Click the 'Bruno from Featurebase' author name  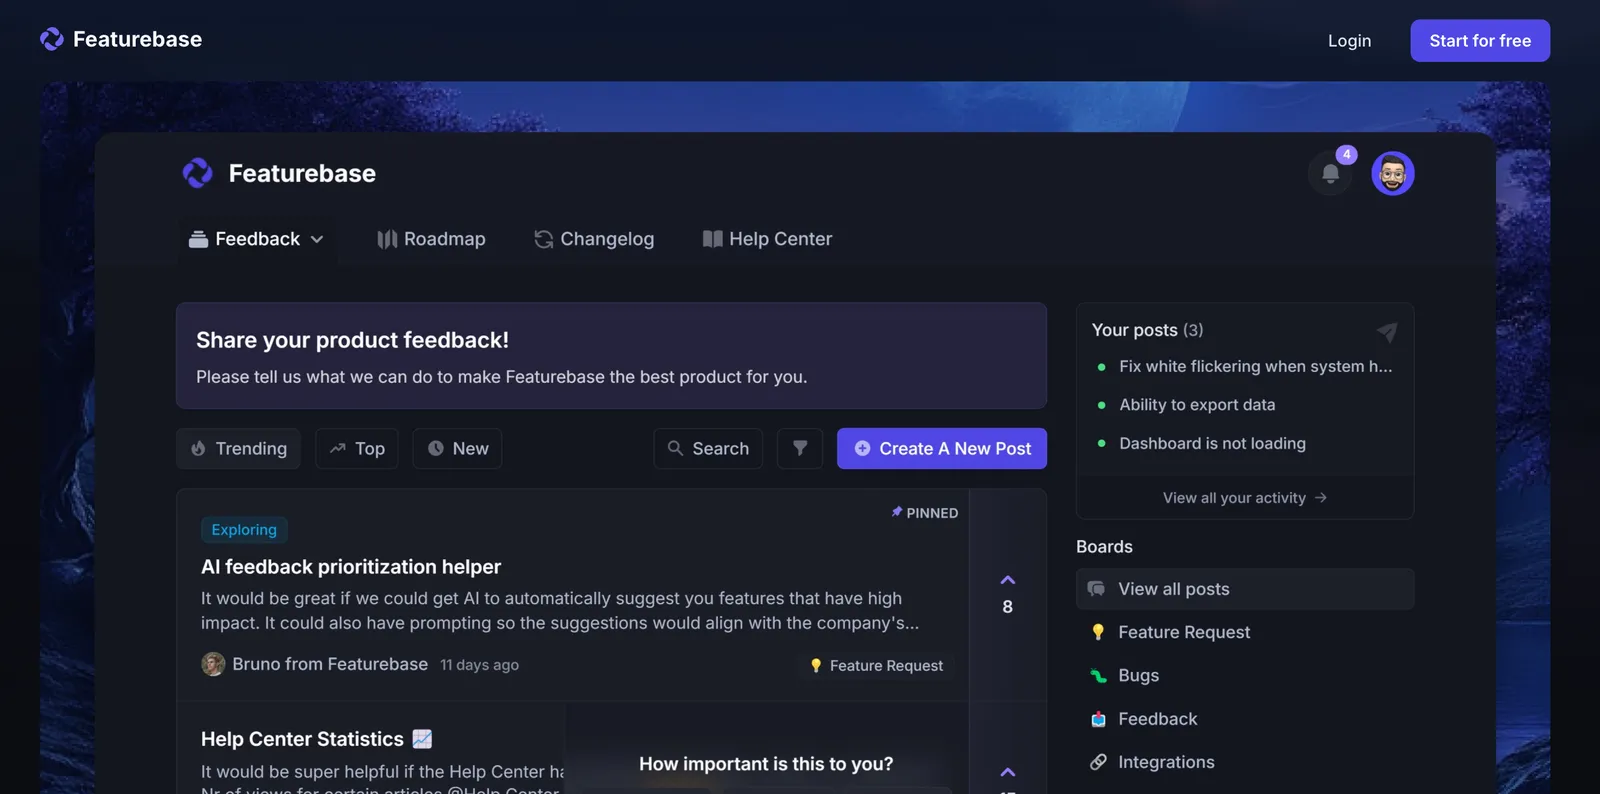tap(330, 664)
